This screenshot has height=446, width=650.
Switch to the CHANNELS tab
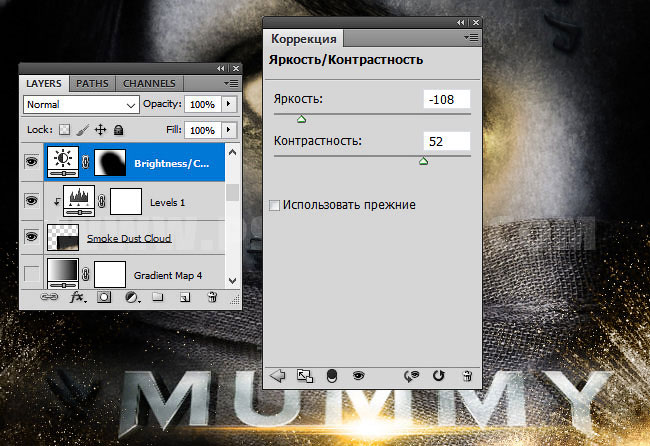pyautogui.click(x=149, y=83)
